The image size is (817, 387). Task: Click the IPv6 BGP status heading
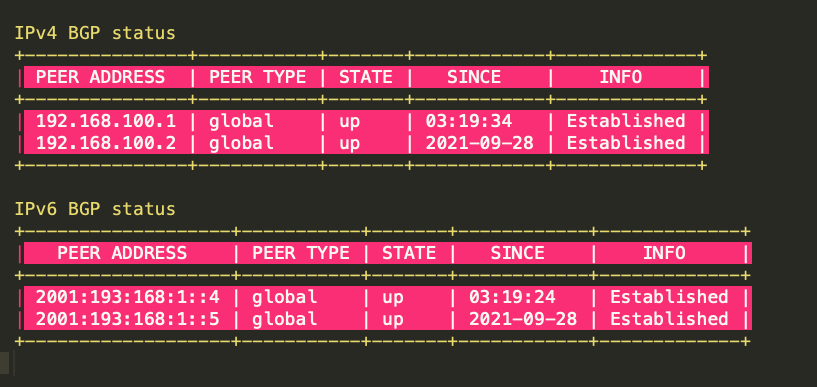(95, 209)
